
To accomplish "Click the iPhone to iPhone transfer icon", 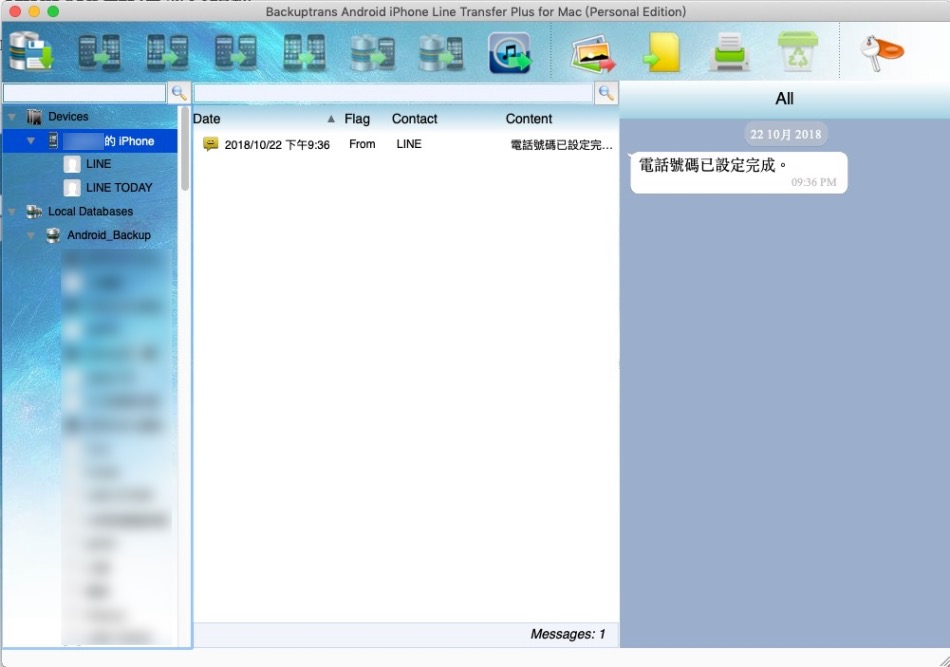I will tap(304, 52).
